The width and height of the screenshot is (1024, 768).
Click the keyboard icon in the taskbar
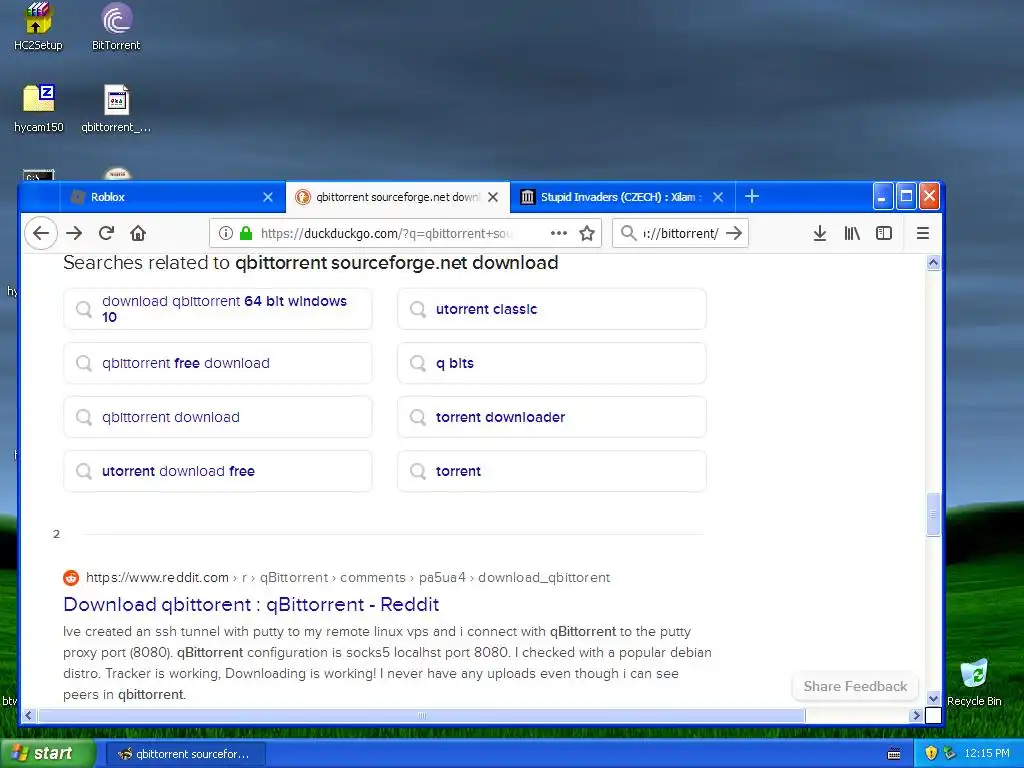(894, 754)
